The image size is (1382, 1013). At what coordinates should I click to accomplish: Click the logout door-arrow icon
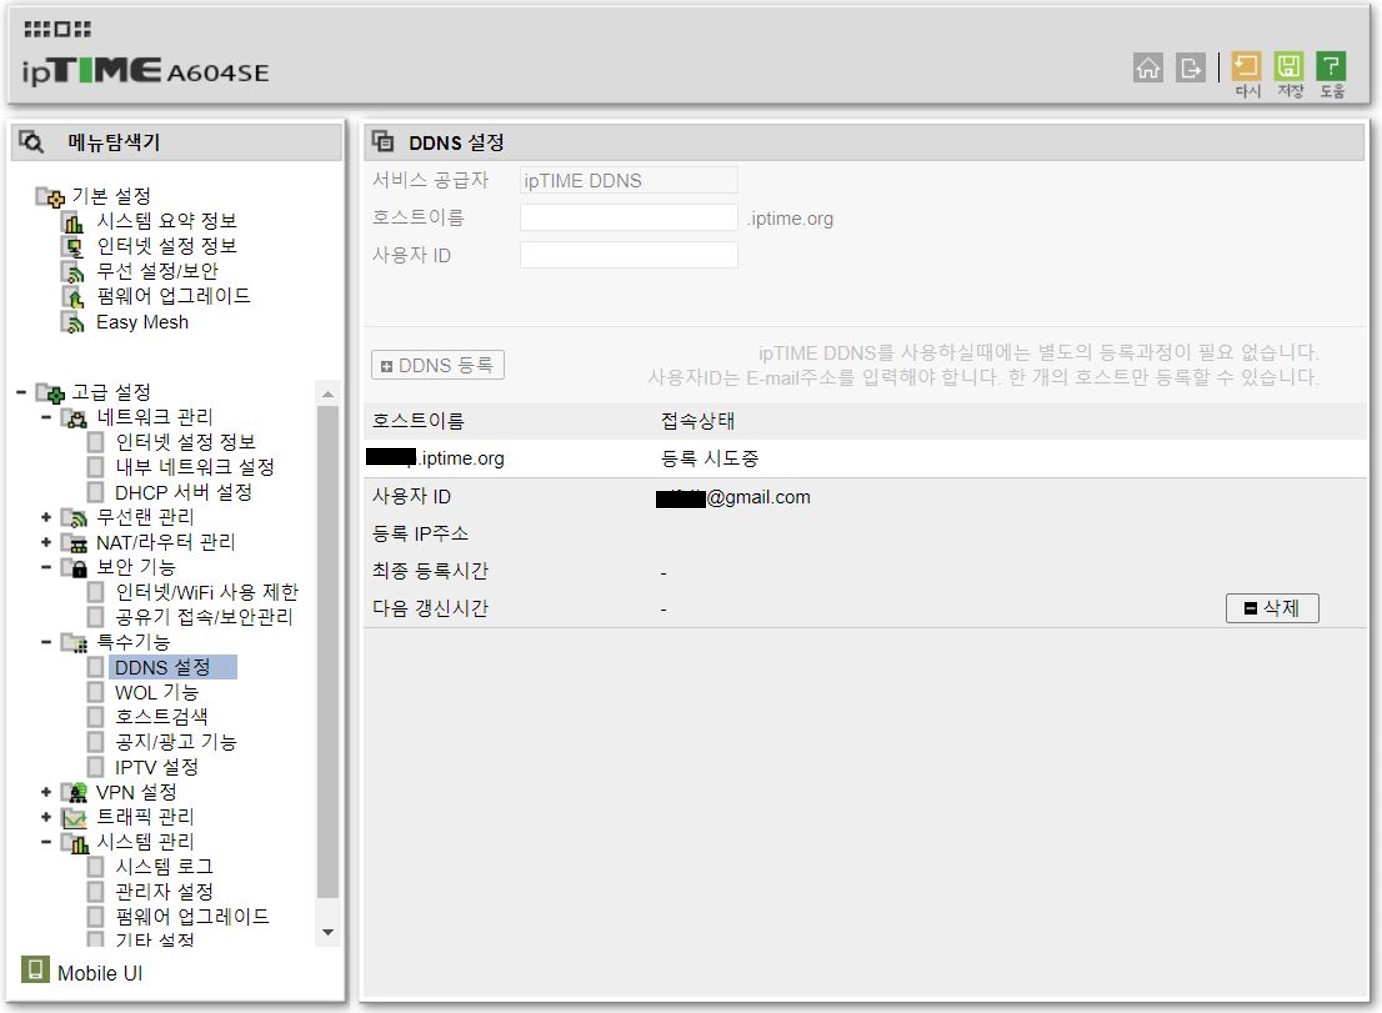(x=1190, y=68)
